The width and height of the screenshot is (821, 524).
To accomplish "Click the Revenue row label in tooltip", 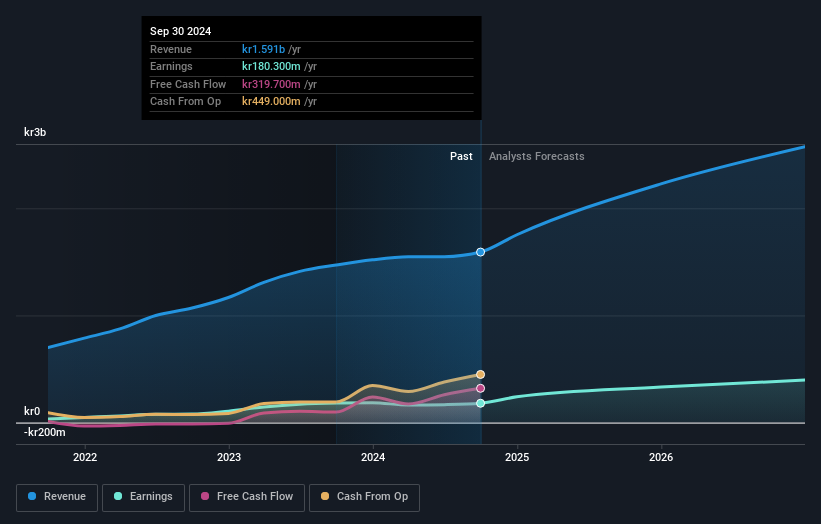I will (x=171, y=49).
